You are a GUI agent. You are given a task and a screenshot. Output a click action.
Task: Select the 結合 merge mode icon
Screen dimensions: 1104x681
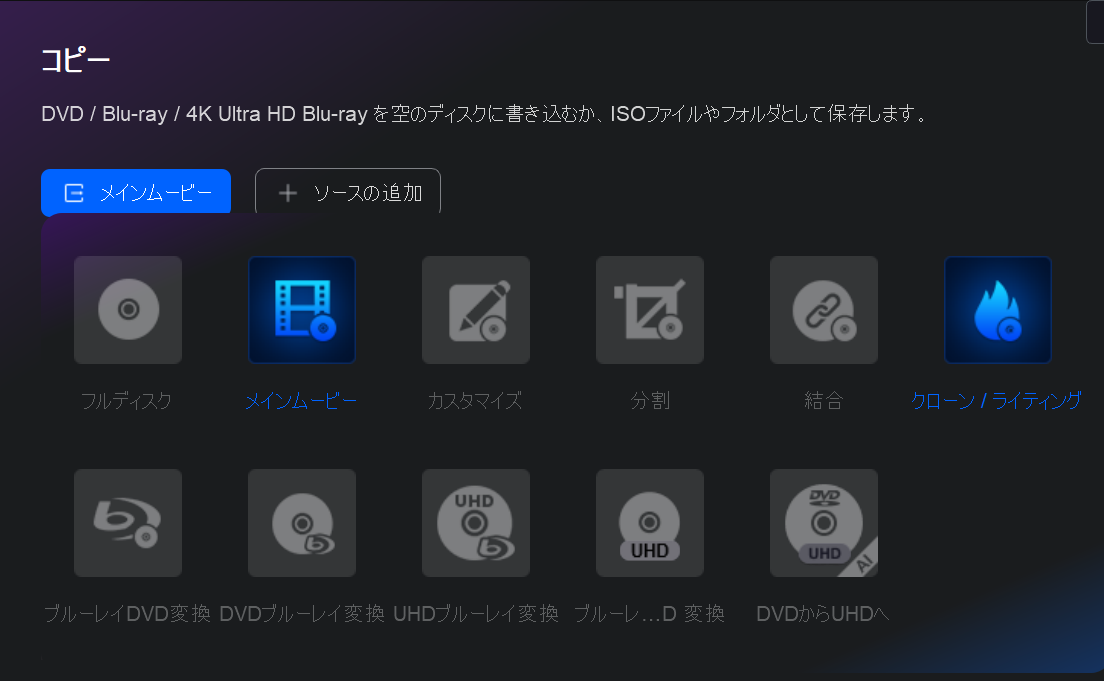[x=824, y=310]
